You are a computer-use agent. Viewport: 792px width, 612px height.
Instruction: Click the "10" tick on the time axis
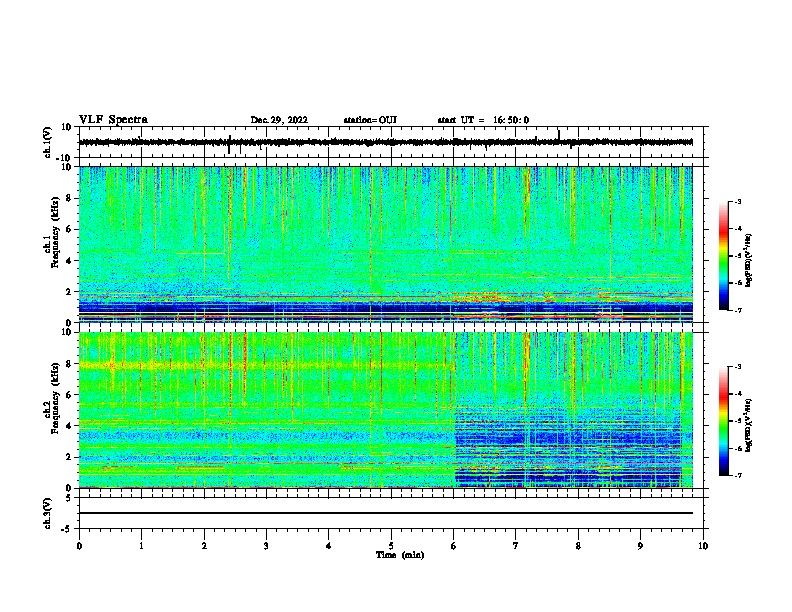pos(703,546)
